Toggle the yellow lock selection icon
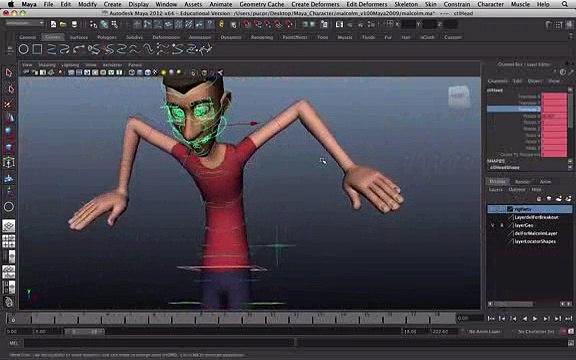 tap(222, 24)
